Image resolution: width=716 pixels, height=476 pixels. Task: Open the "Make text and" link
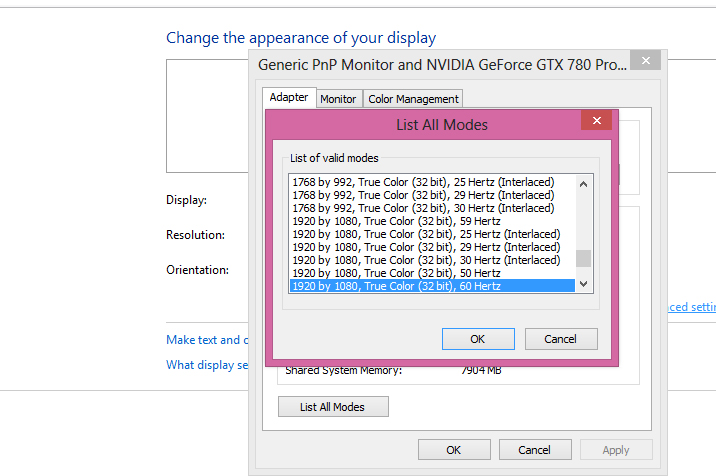pos(203,340)
